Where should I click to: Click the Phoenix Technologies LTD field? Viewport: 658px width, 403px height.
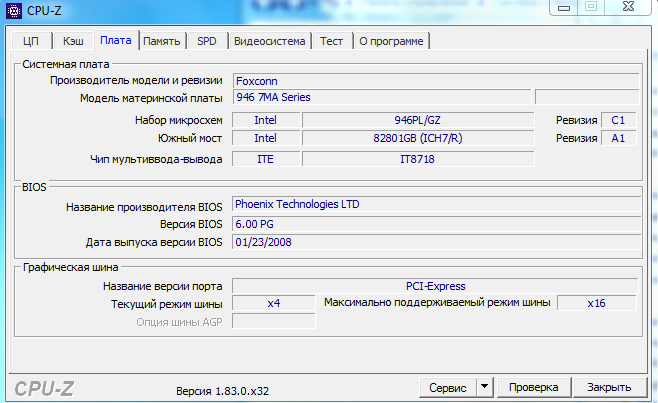(x=436, y=204)
